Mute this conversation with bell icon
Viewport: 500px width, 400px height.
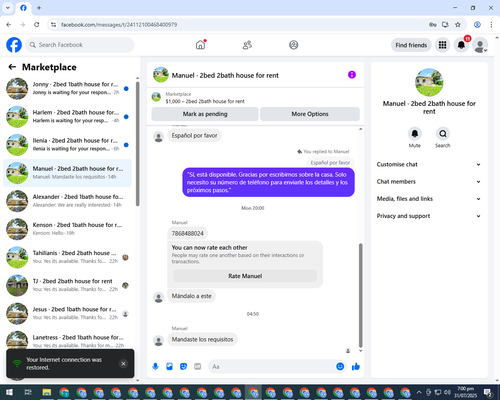415,134
